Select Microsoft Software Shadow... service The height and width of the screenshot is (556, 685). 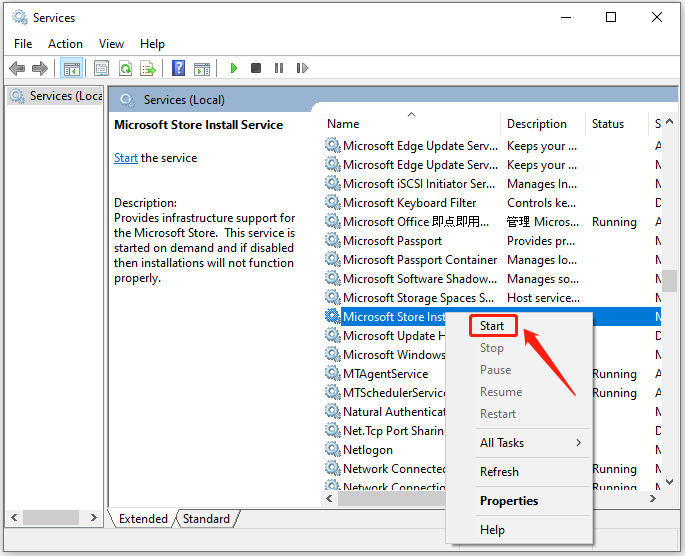pyautogui.click(x=492, y=278)
